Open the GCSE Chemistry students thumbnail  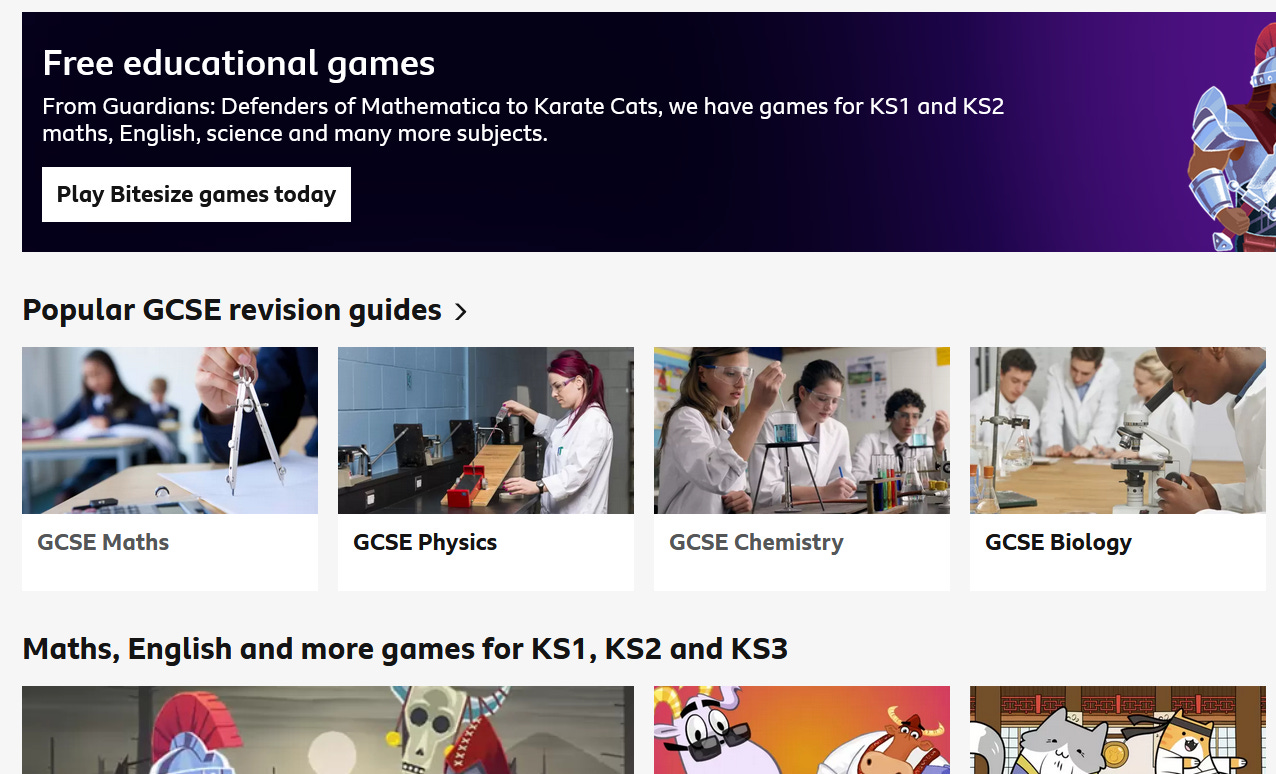click(x=802, y=430)
